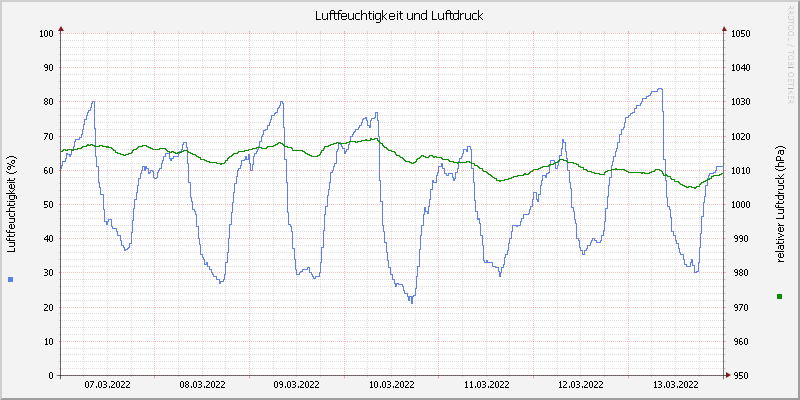
Task: Click the green pressure legend square
Action: point(780,296)
